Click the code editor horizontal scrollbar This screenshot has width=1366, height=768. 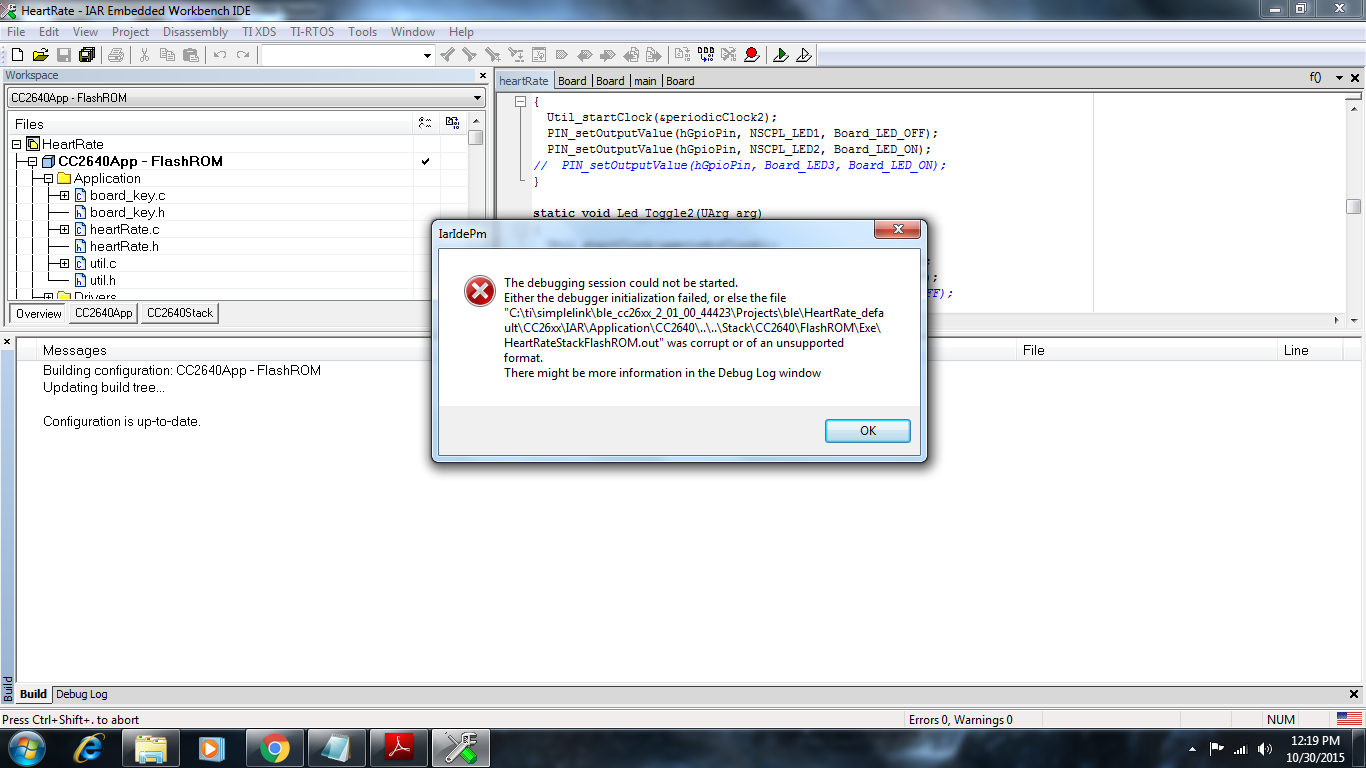921,320
